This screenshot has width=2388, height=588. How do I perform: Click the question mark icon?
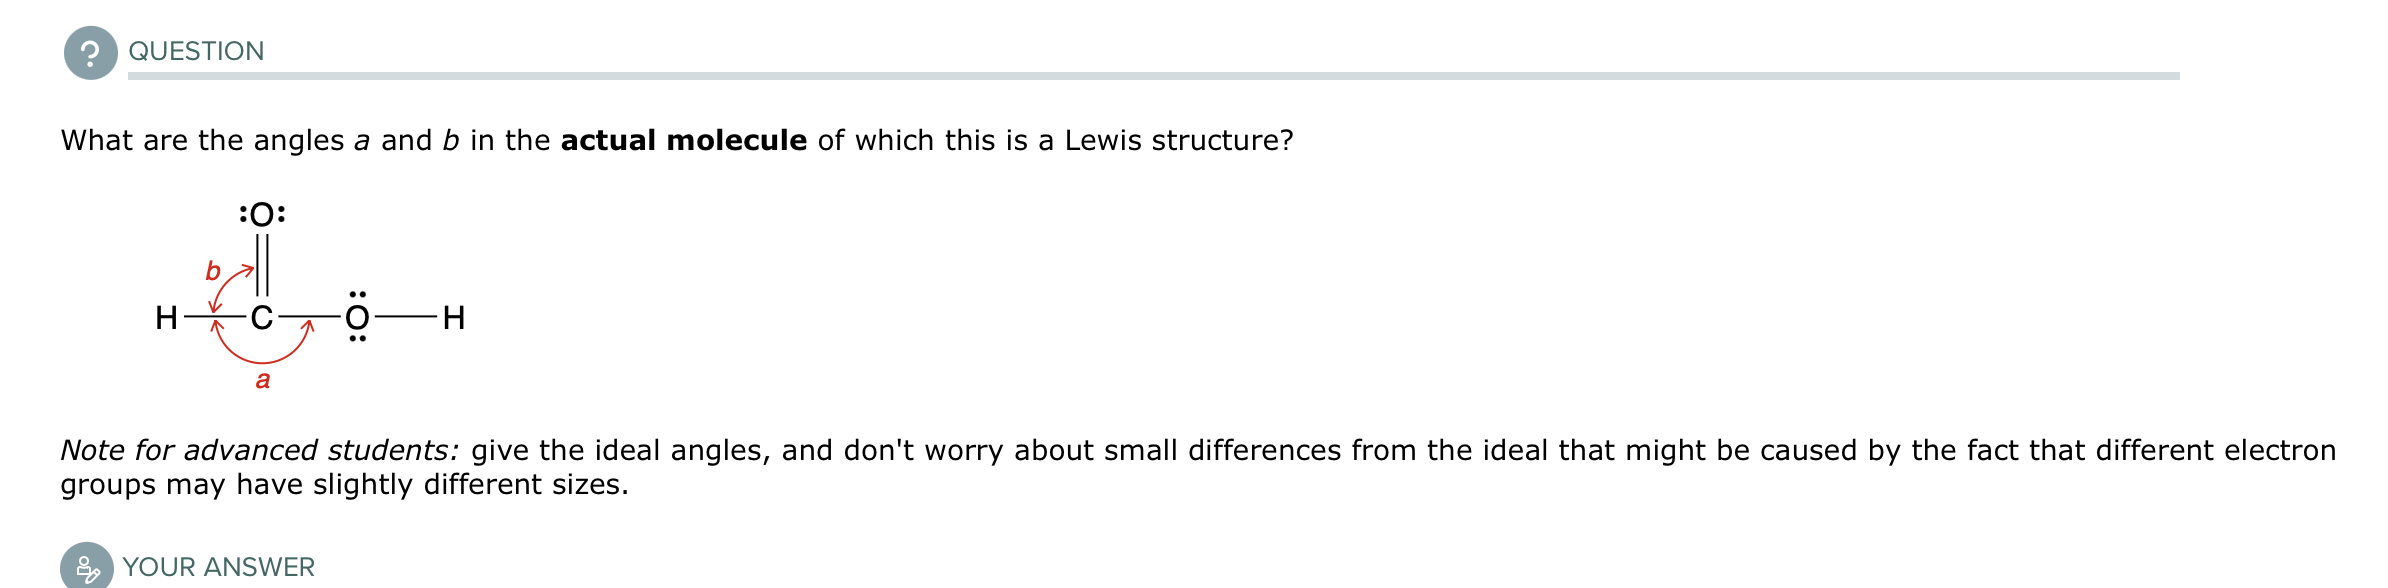click(x=90, y=53)
